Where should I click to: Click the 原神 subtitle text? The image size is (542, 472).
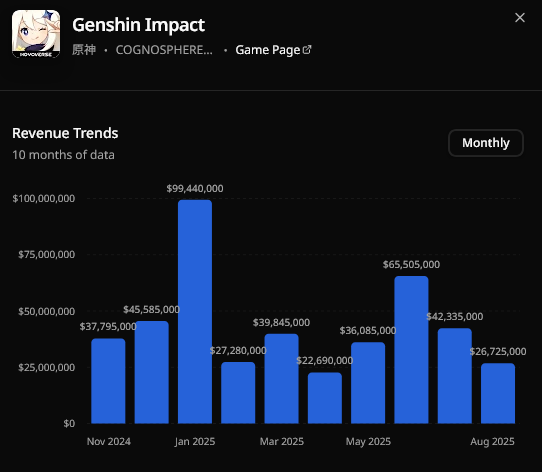[x=84, y=50]
